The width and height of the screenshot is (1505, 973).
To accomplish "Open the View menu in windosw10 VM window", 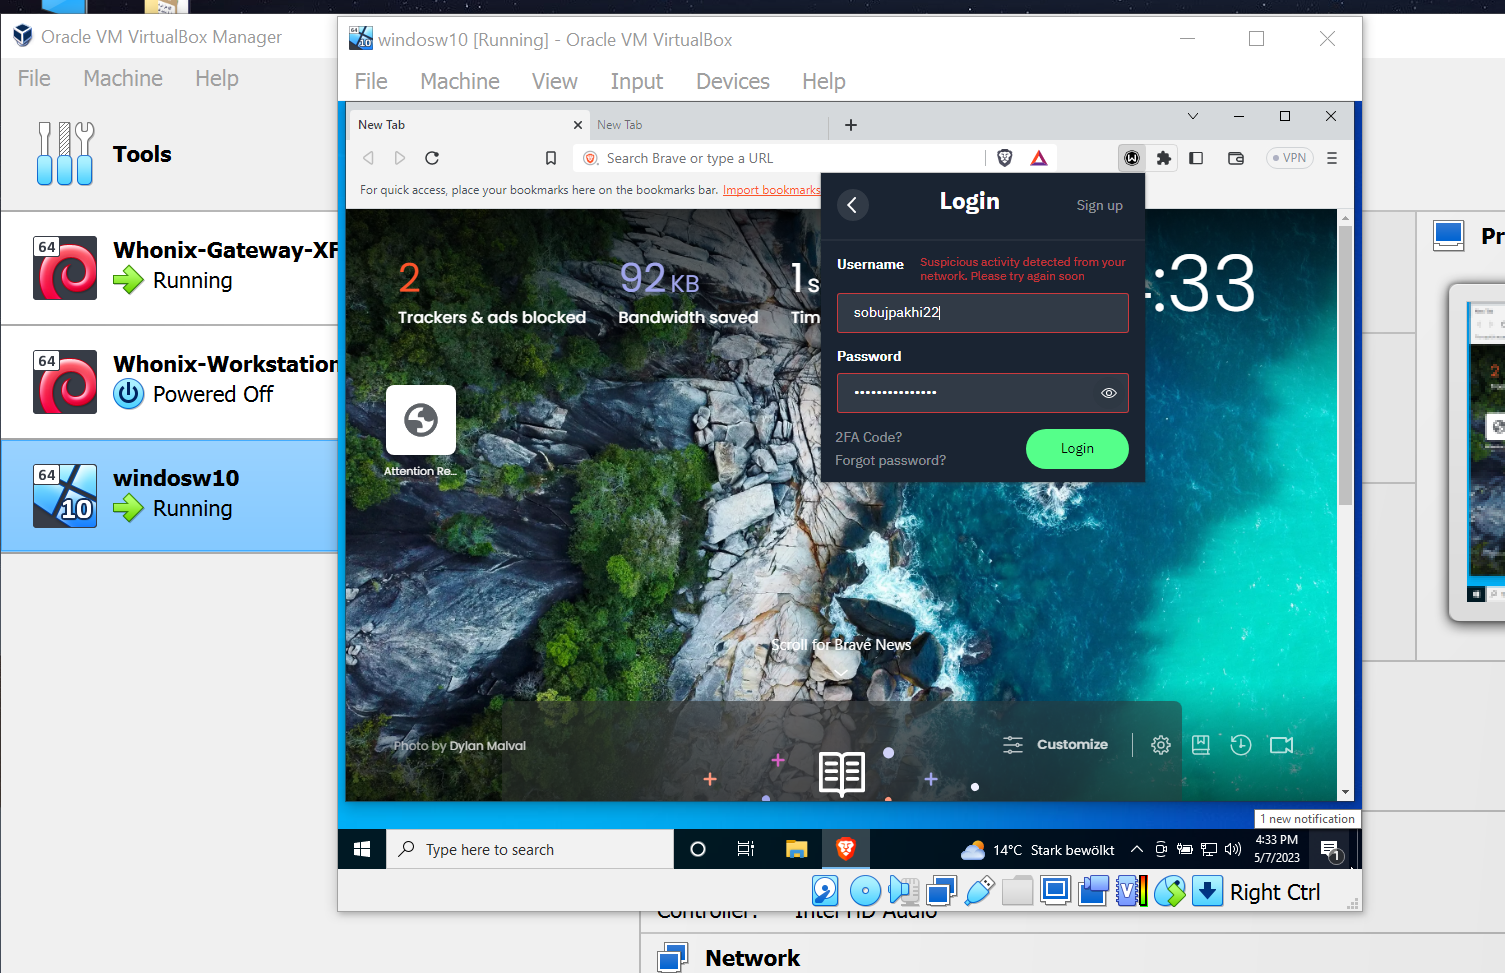I will click(x=555, y=81).
